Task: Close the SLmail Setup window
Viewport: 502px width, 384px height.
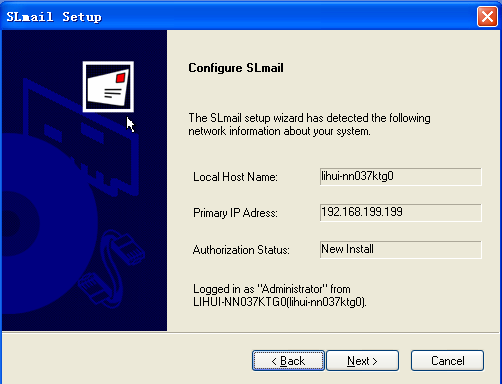Action: tap(487, 16)
